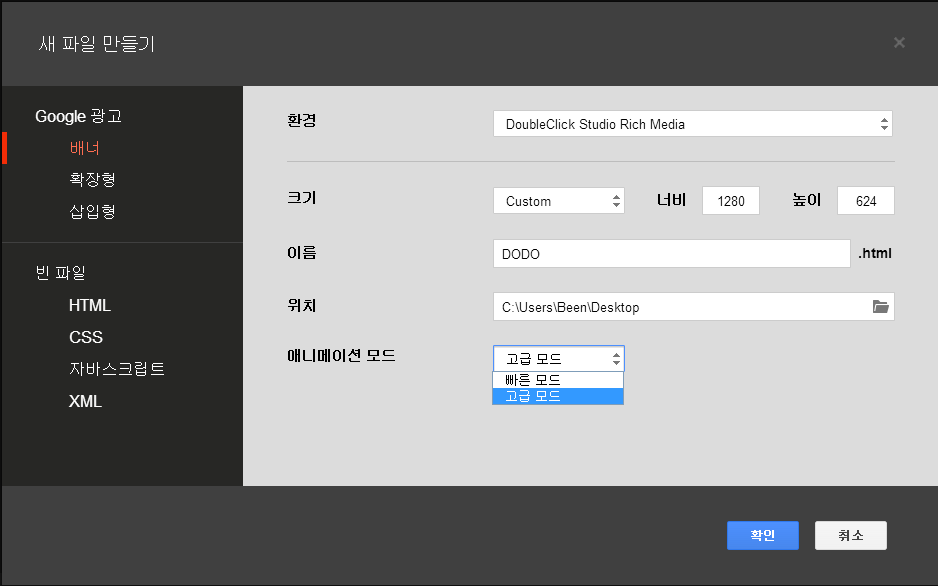Open the 크기 Custom size dropdown
Screen dimensions: 938x586
click(x=558, y=201)
